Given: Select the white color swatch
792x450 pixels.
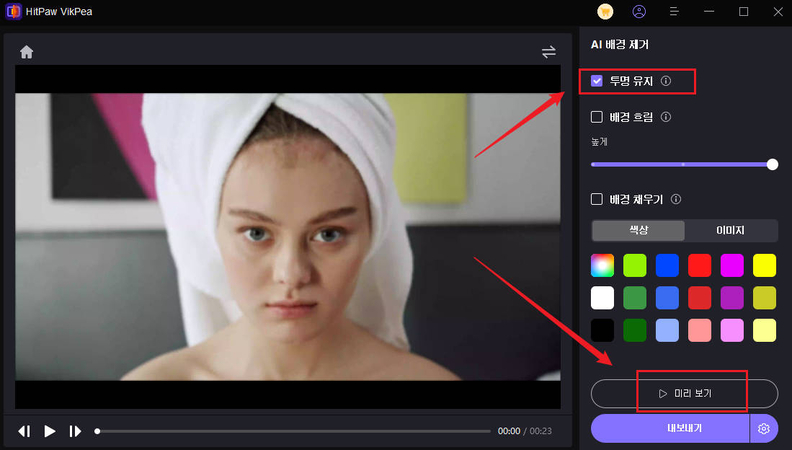Looking at the screenshot, I should 602,298.
